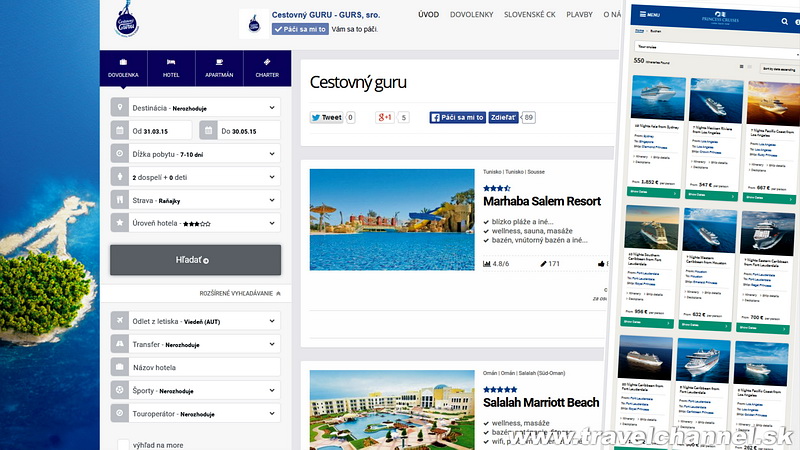Click the briefcase icon beside Názov hotela

[x=120, y=367]
